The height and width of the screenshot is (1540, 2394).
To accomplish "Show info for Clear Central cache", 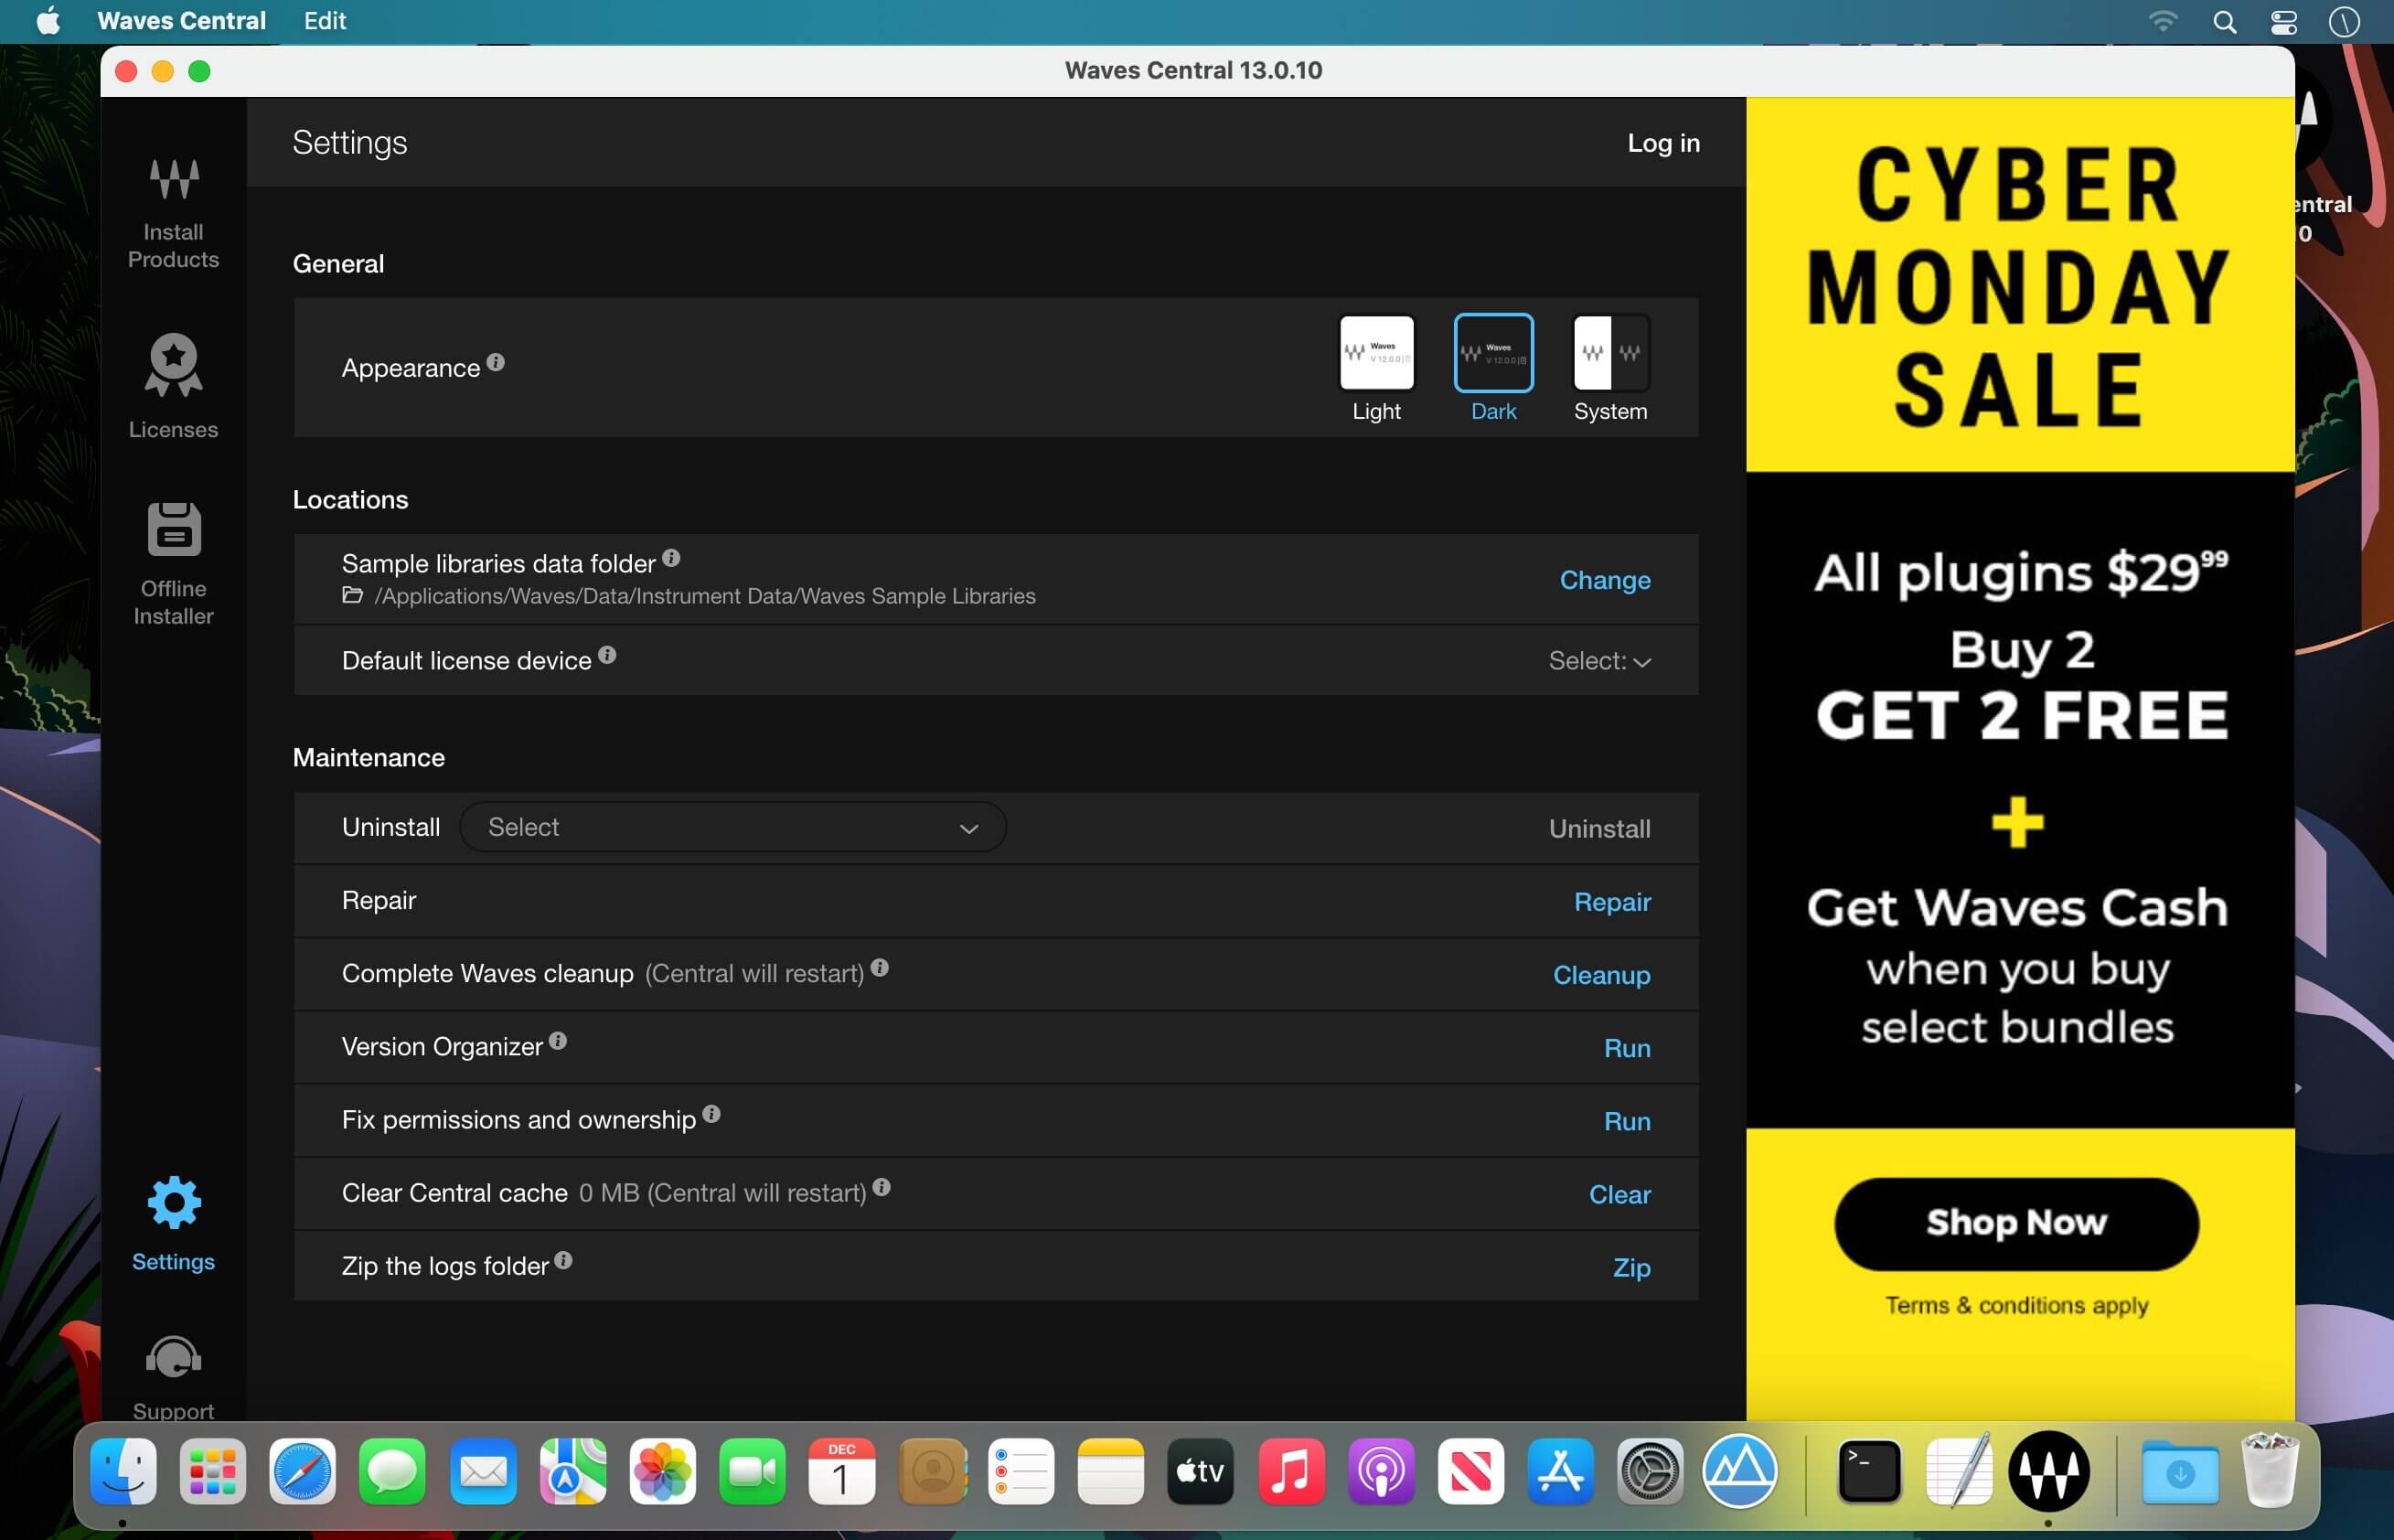I will pos(881,1187).
